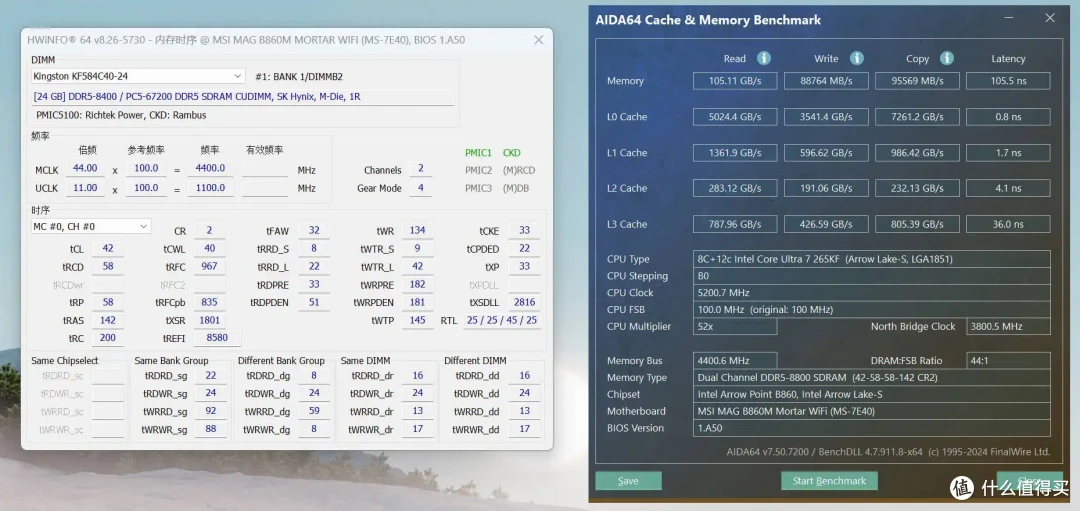Click the tXSR value 1801

point(209,320)
